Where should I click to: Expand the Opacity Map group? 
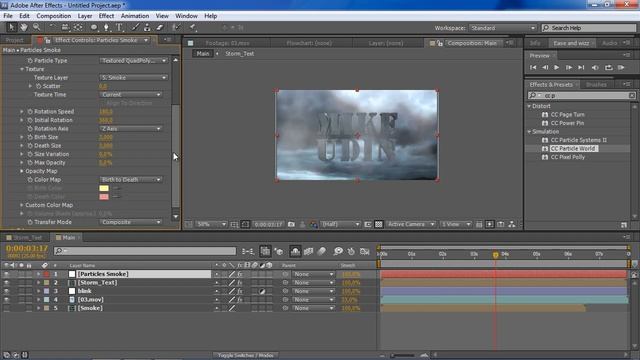click(x=22, y=171)
